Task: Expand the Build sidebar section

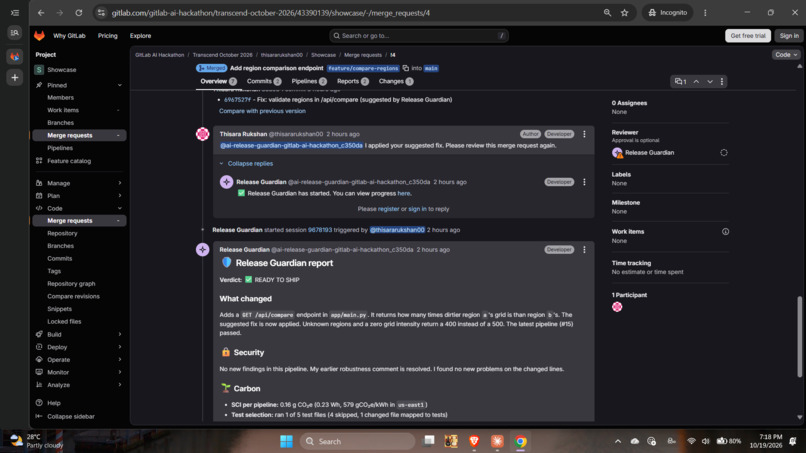Action: (x=120, y=334)
